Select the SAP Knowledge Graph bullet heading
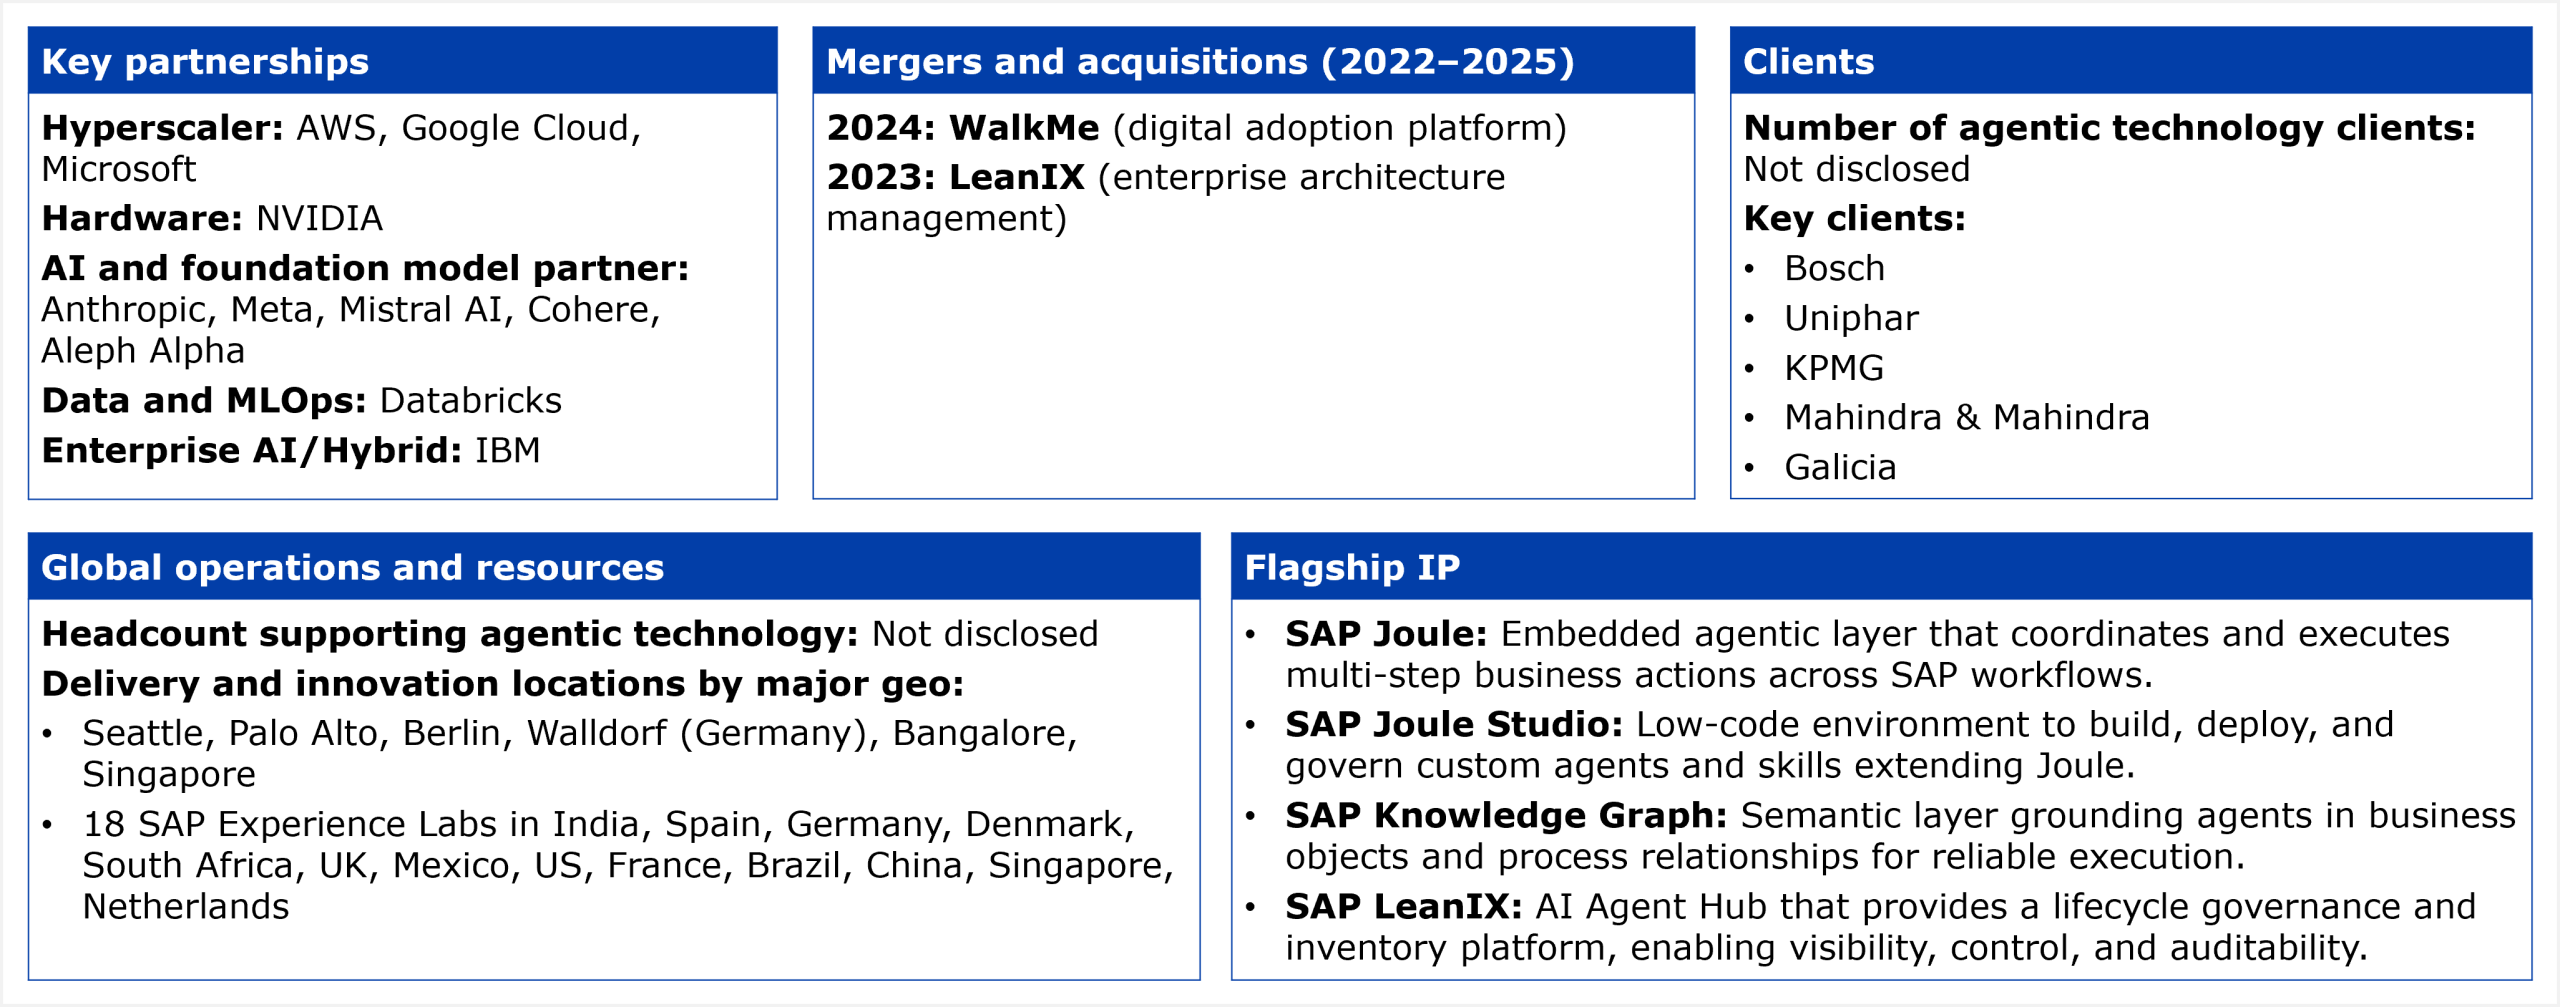The image size is (2560, 1007). coord(1506,815)
